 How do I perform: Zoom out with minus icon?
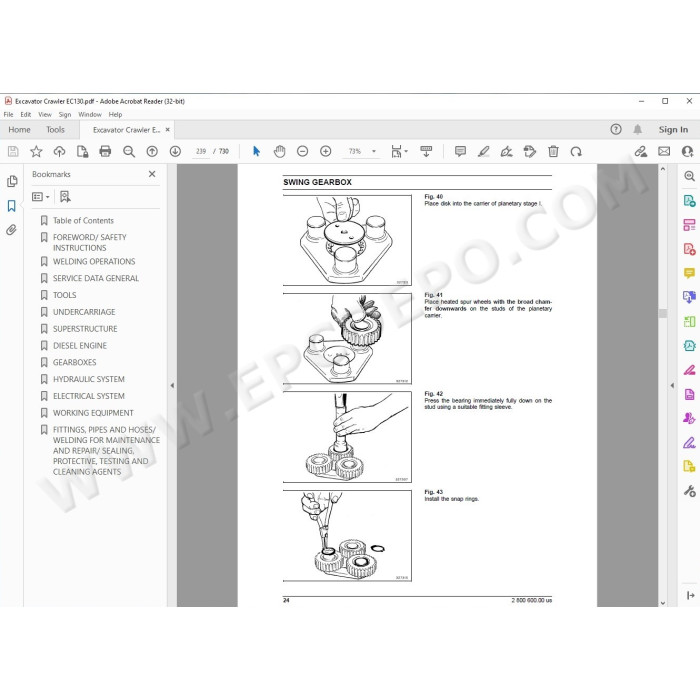pyautogui.click(x=303, y=152)
